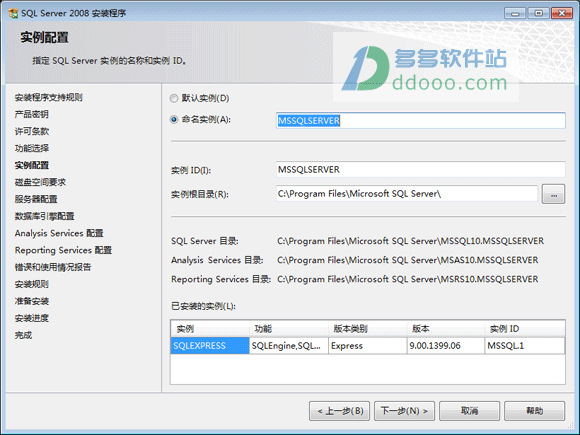
Task: Click the 帮助 button
Action: pyautogui.click(x=535, y=411)
